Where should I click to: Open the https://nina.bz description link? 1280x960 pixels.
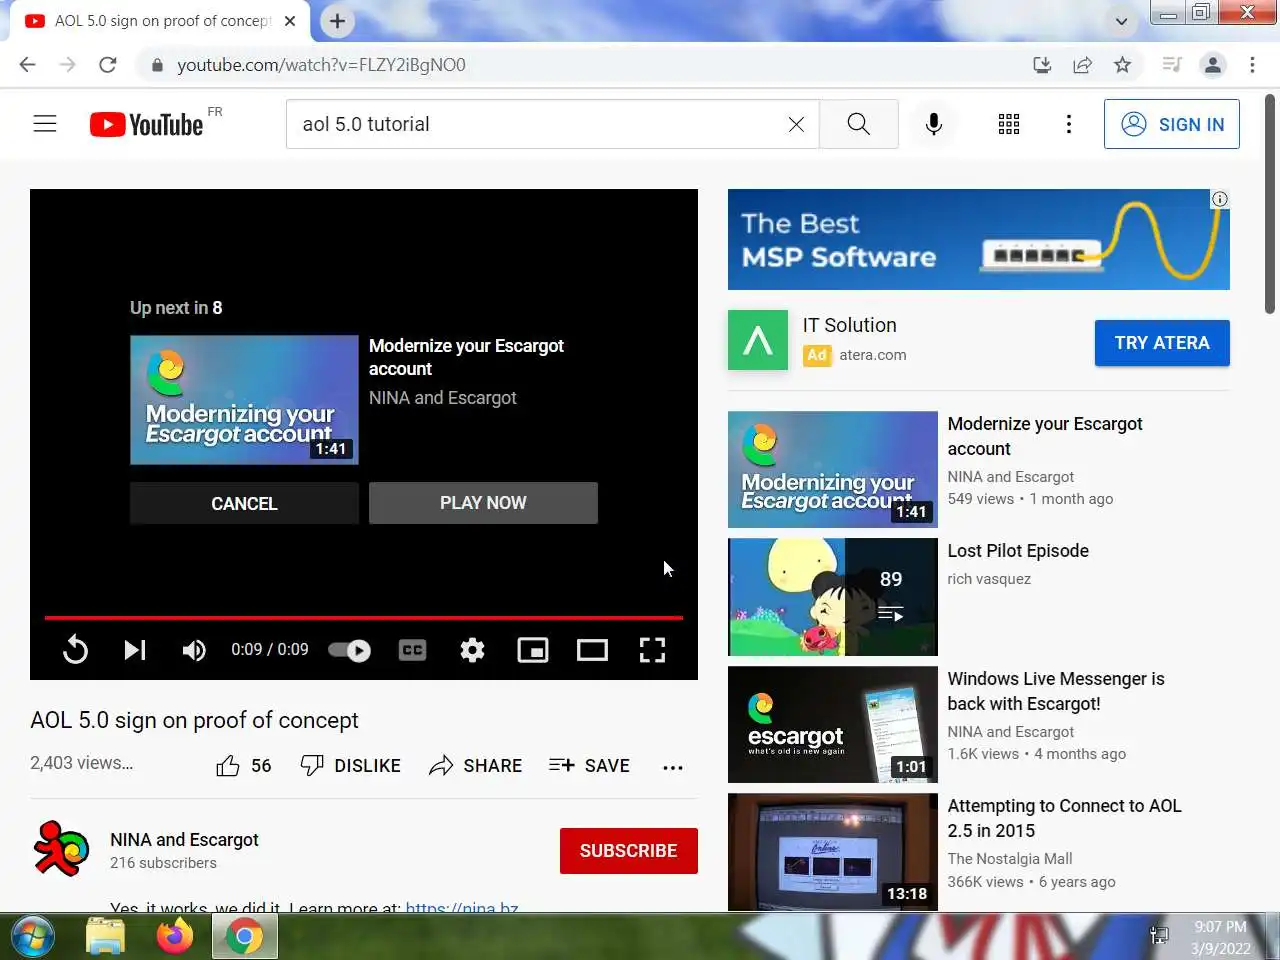click(x=462, y=908)
